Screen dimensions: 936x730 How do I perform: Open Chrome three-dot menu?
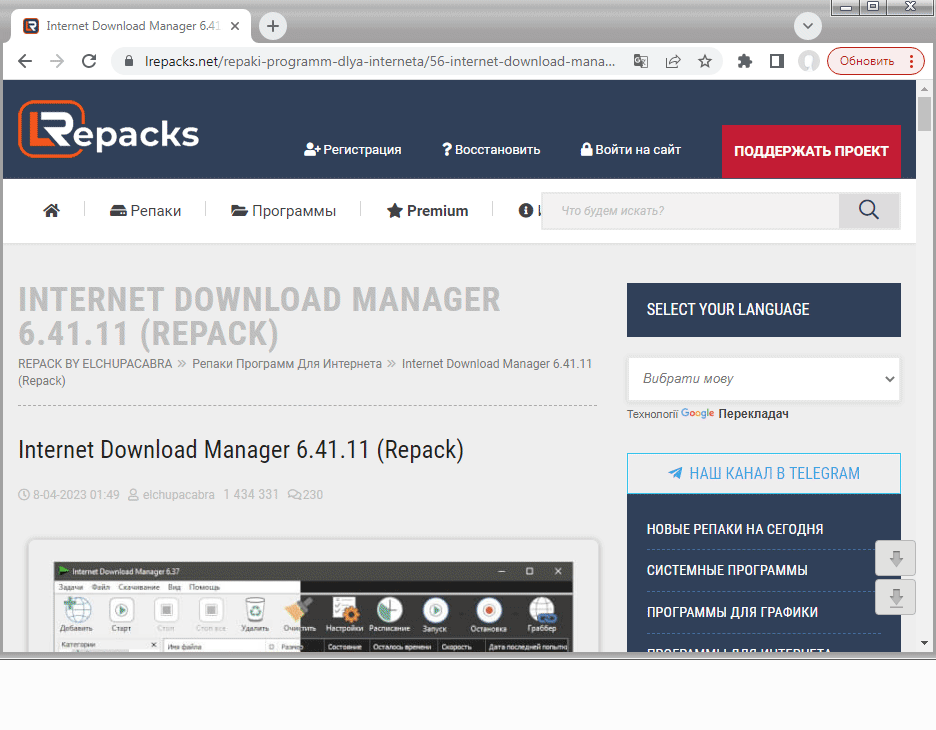point(912,61)
